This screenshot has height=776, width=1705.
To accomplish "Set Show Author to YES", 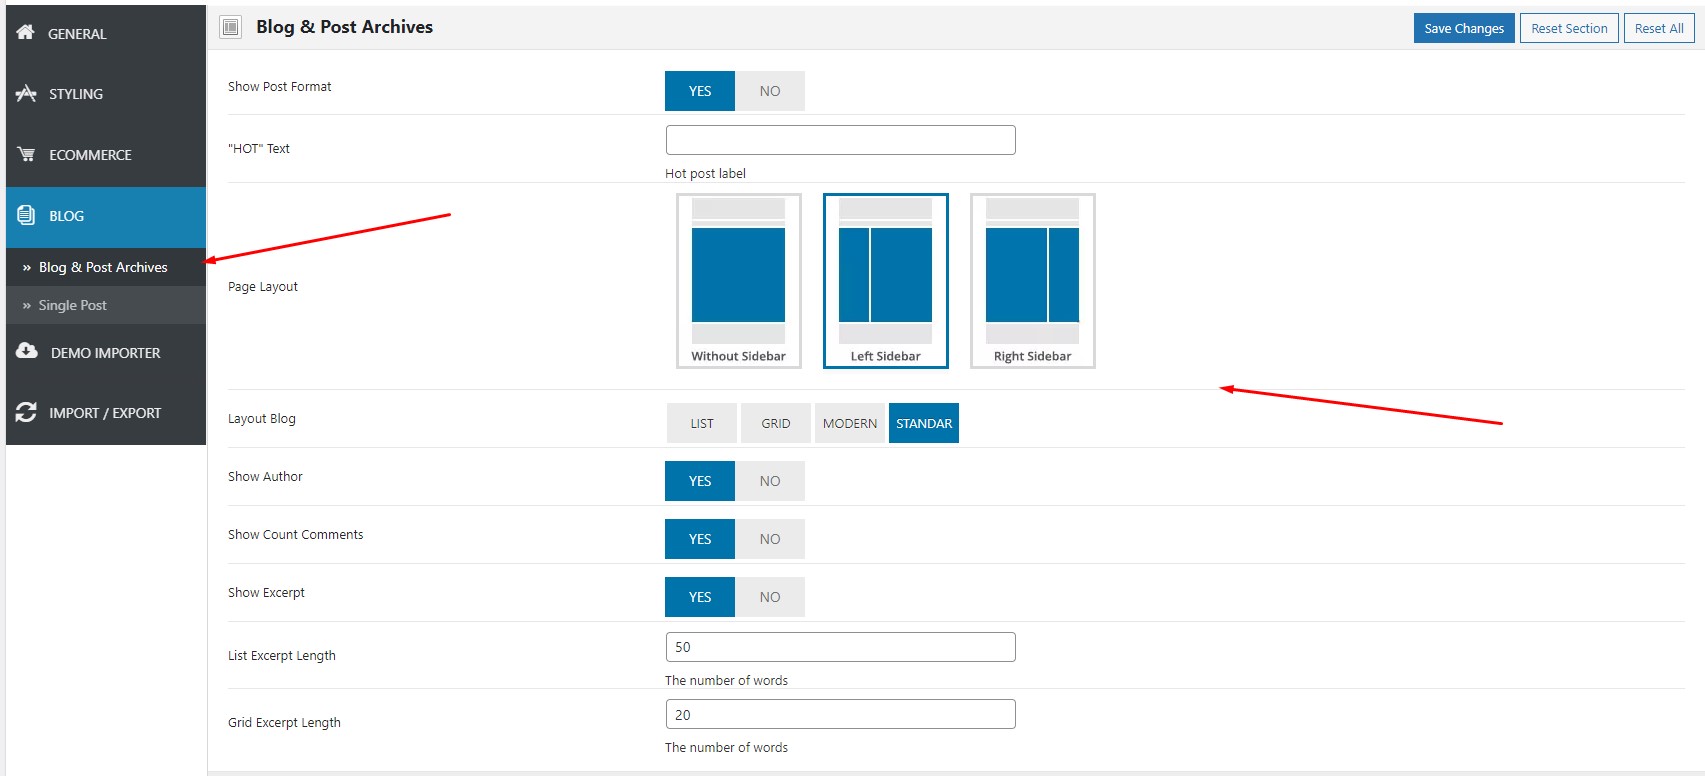I will [700, 481].
